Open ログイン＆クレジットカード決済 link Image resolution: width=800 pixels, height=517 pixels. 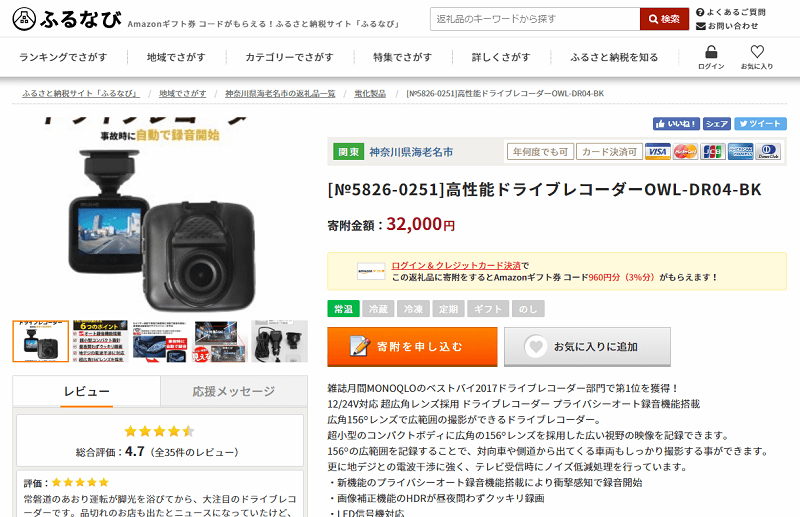456,265
